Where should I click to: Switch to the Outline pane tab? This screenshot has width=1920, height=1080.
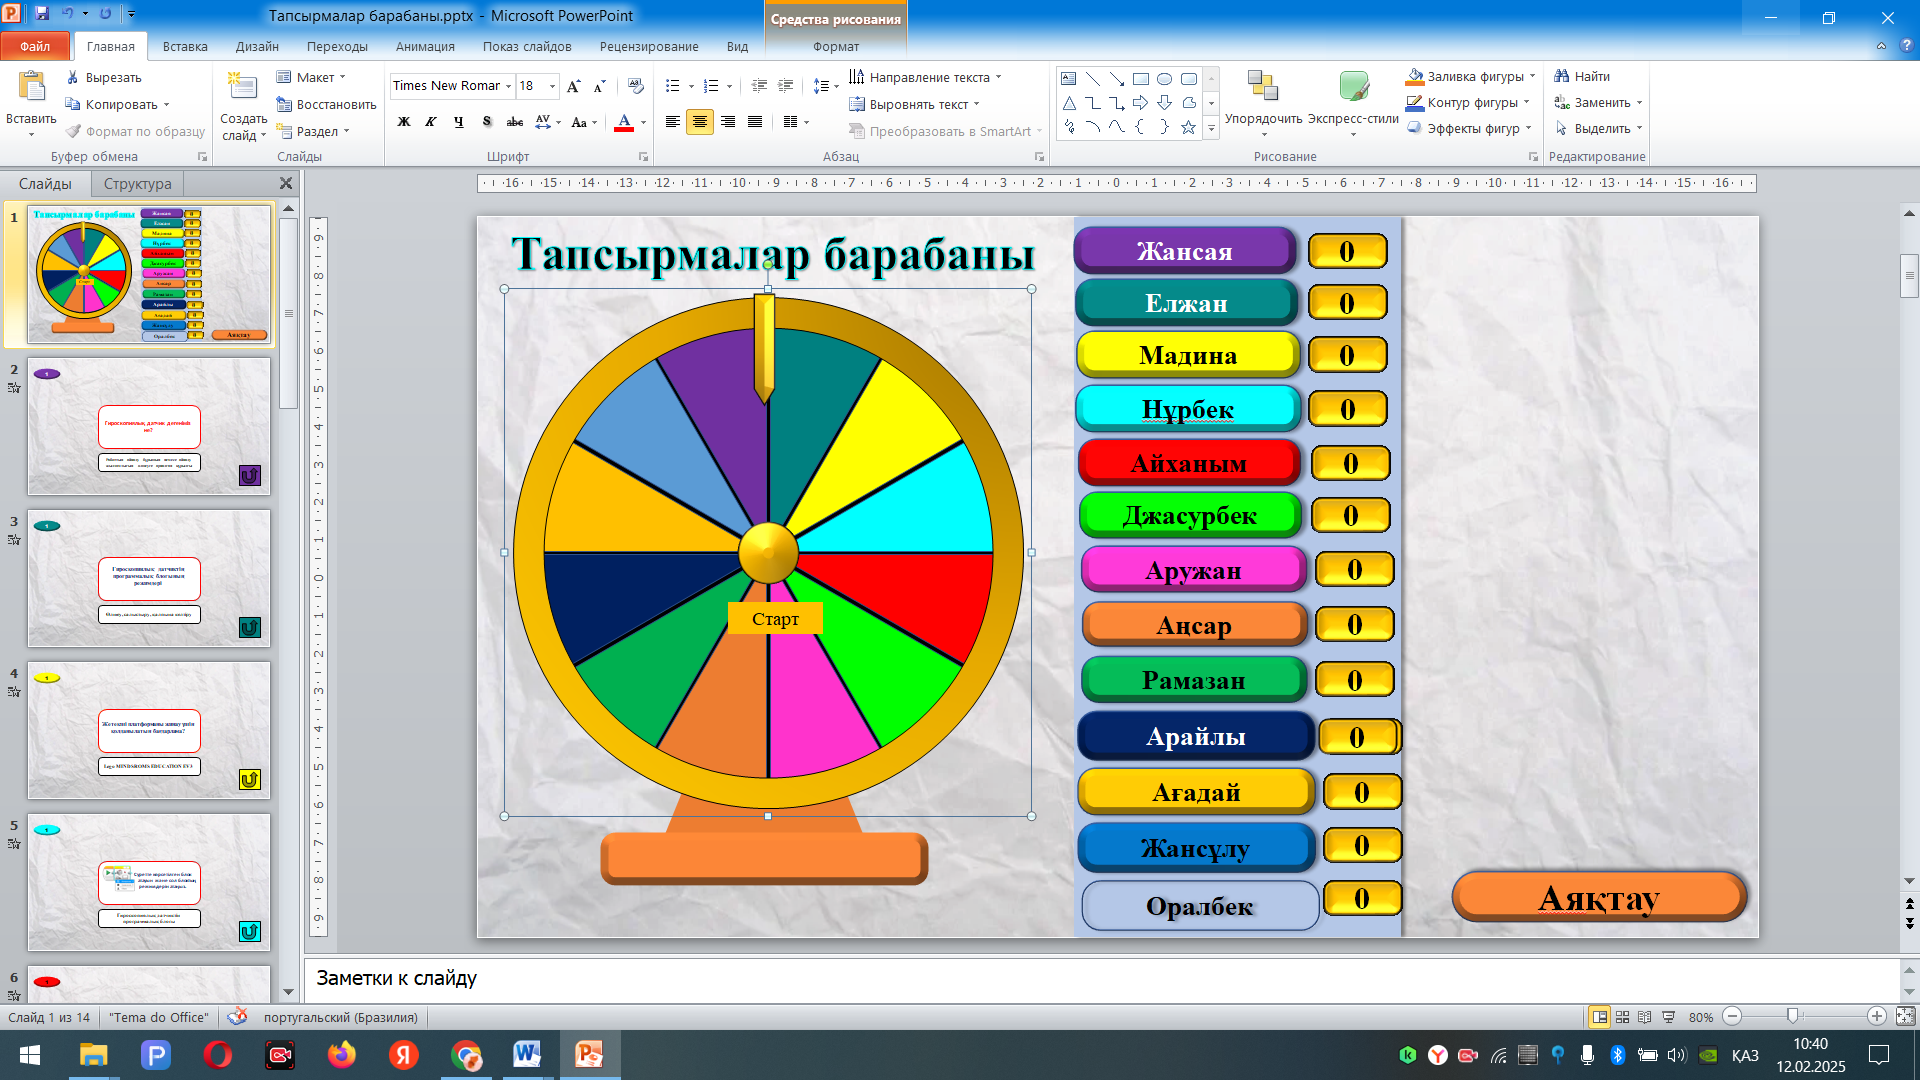137,183
